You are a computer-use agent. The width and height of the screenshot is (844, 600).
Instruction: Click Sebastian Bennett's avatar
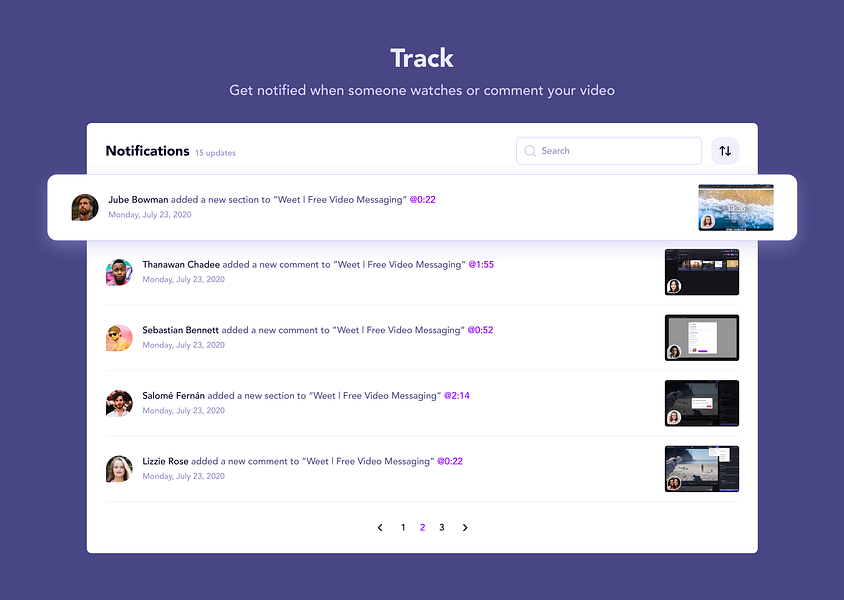(x=119, y=338)
